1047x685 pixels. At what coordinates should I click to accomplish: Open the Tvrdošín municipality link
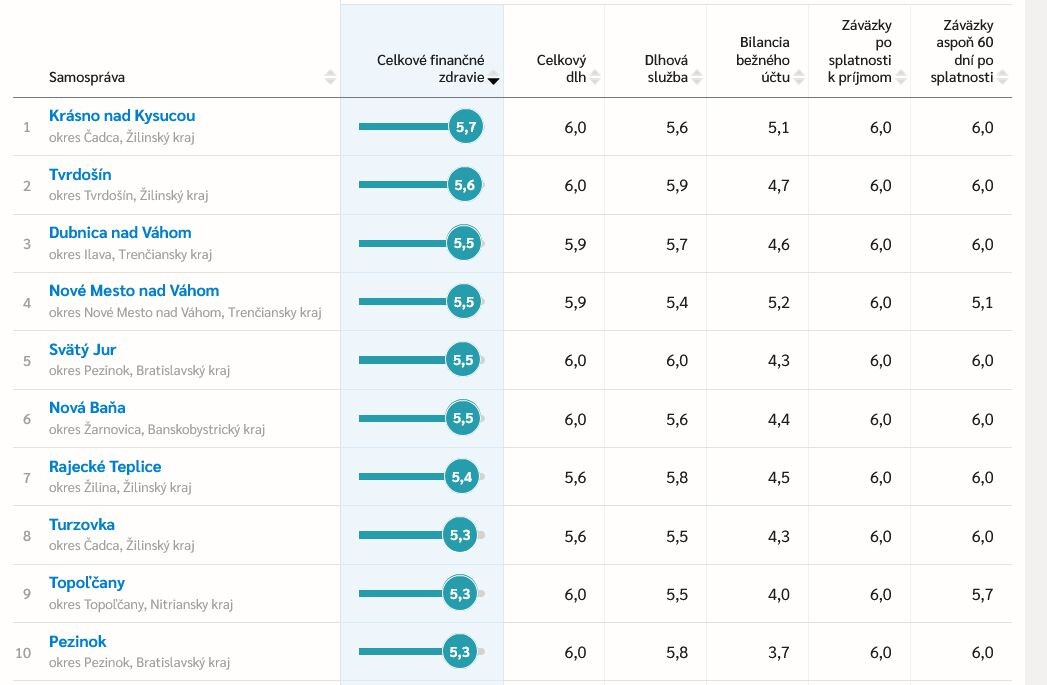[80, 174]
